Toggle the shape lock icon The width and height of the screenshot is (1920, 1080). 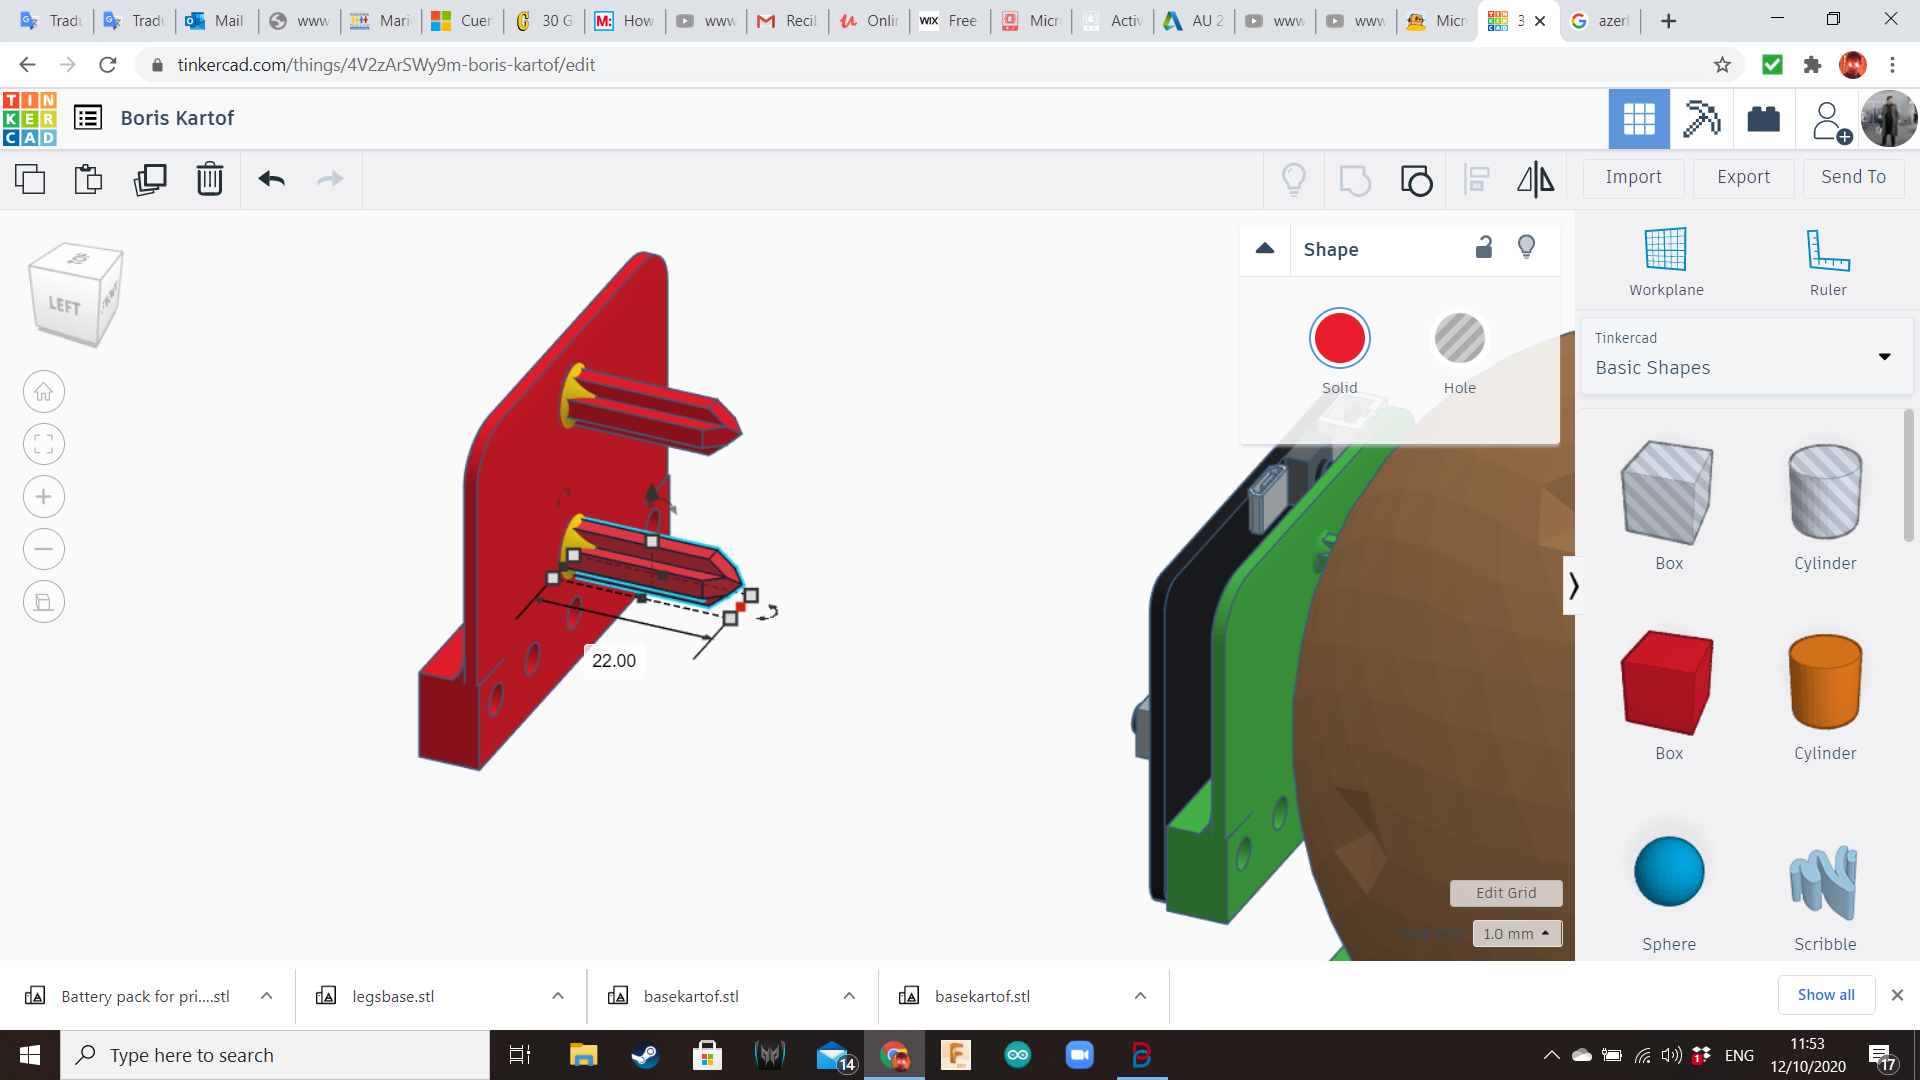pyautogui.click(x=1484, y=248)
